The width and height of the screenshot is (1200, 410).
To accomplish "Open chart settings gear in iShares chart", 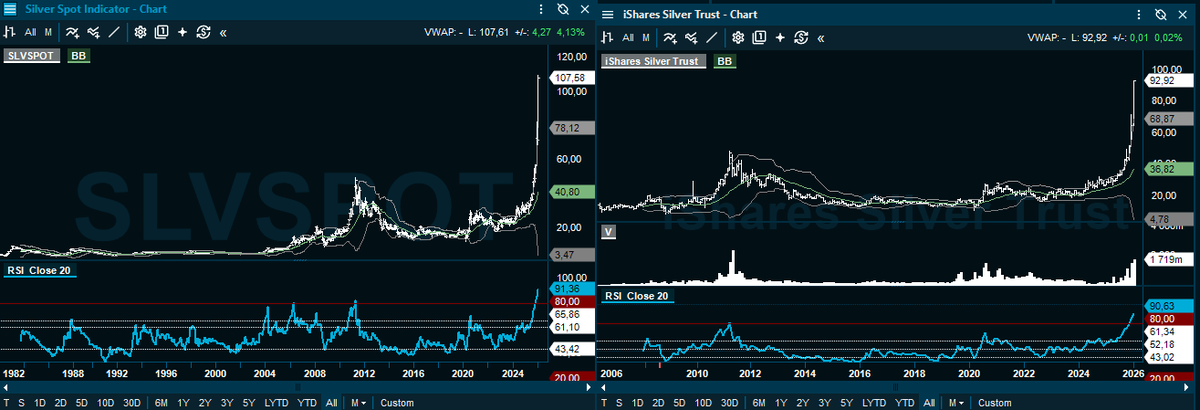I will (x=738, y=38).
